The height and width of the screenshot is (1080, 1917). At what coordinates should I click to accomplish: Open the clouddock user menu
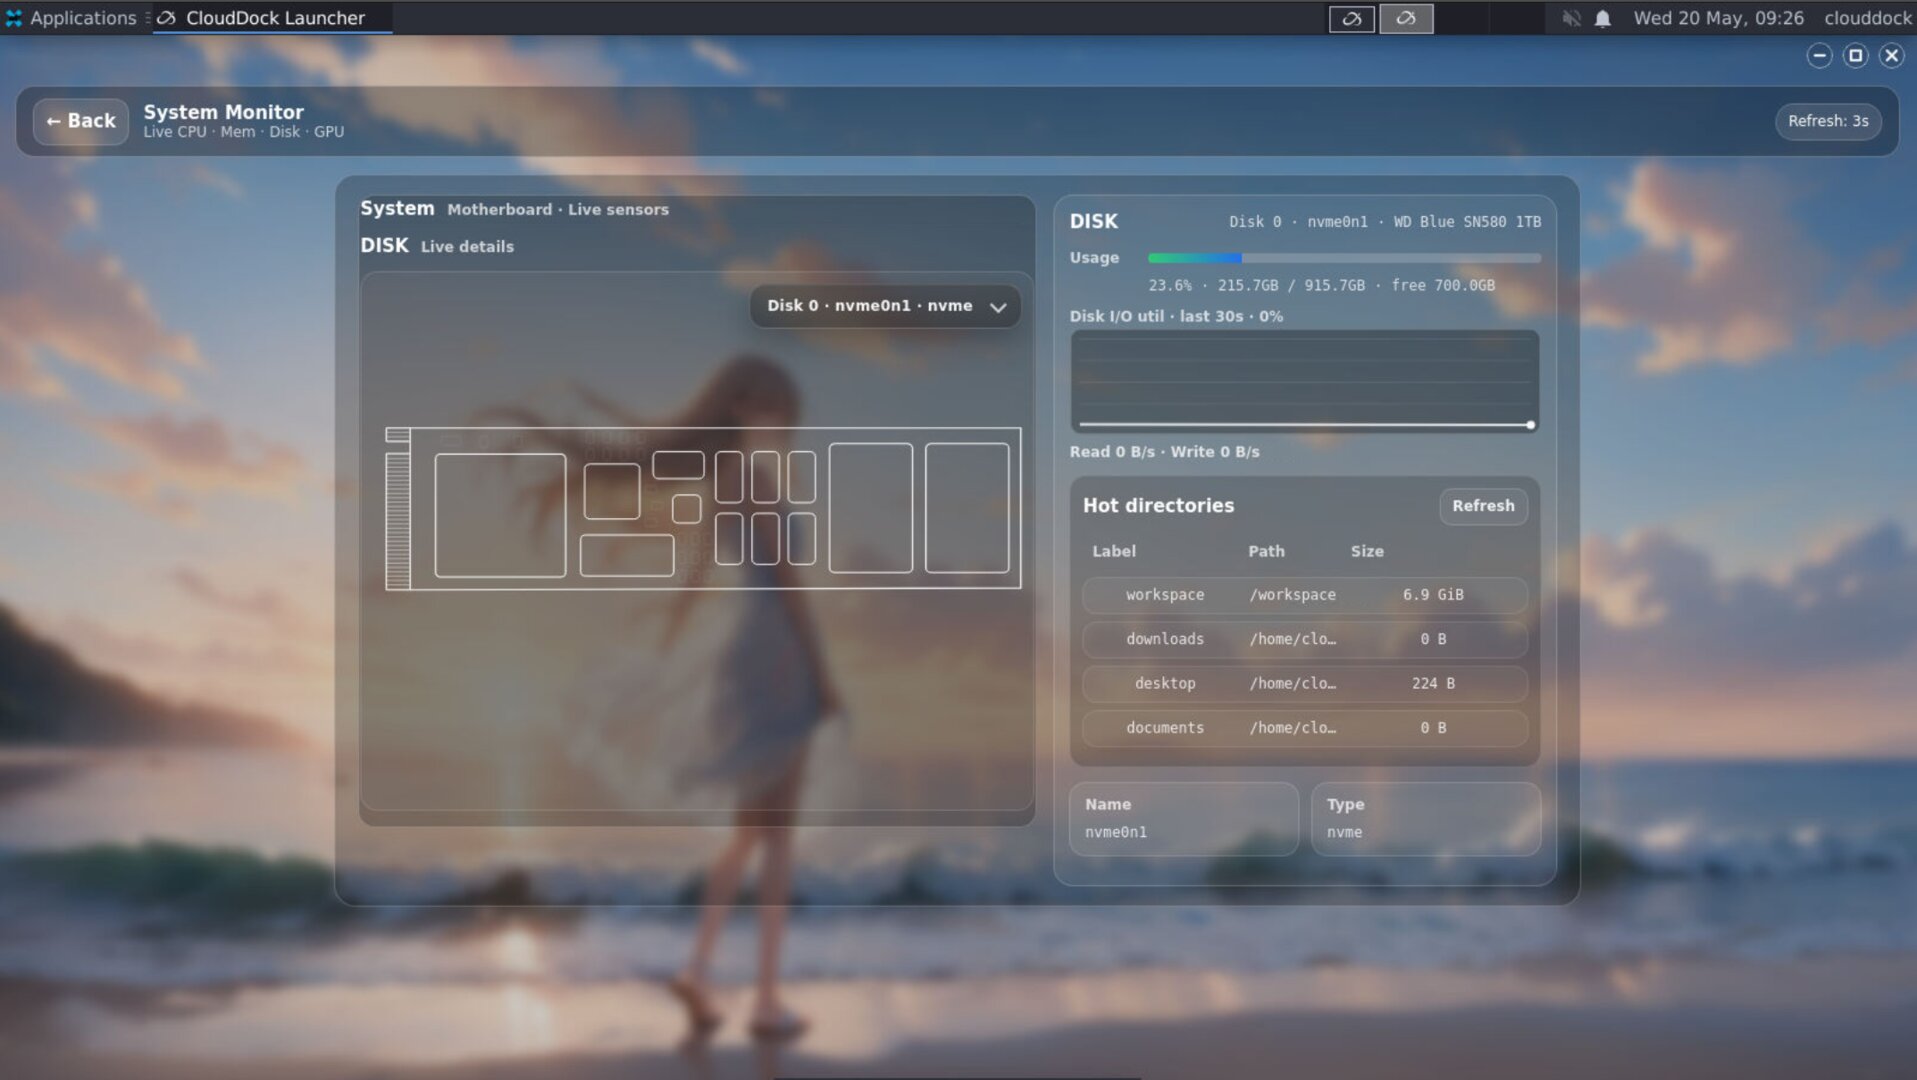(1866, 18)
